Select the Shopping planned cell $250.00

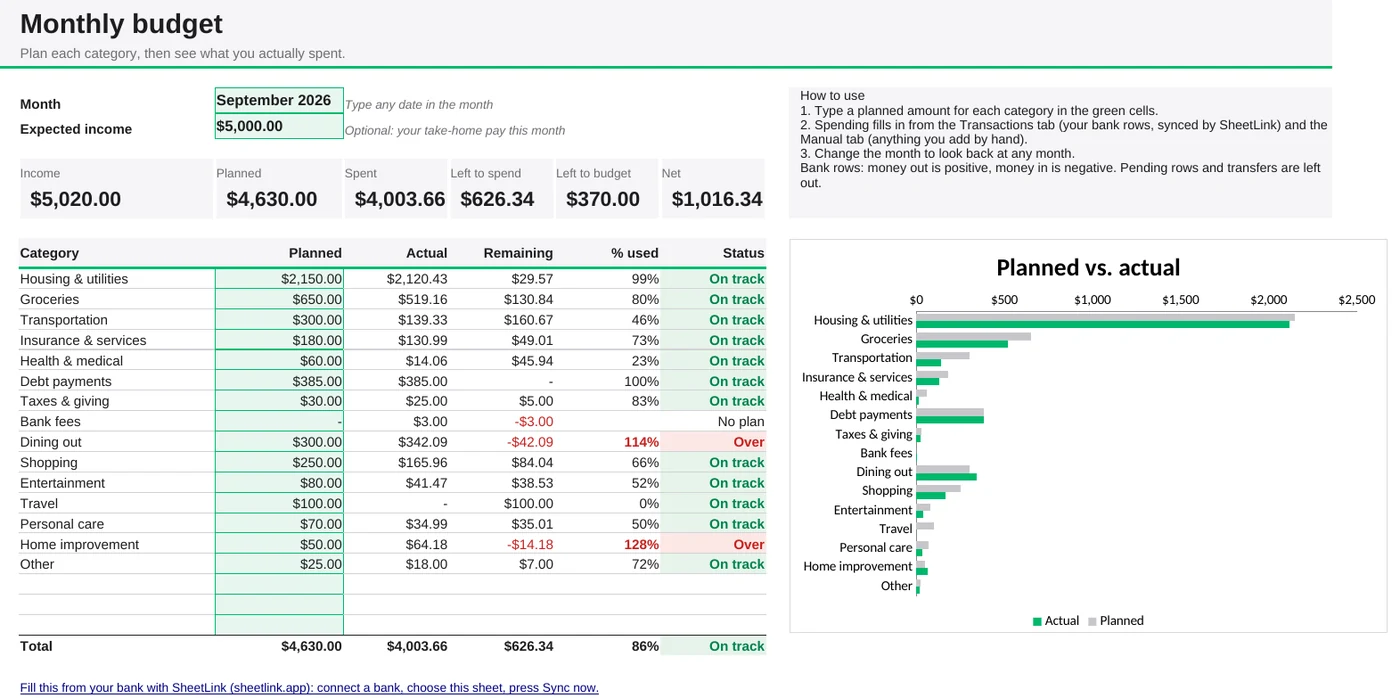tap(279, 463)
